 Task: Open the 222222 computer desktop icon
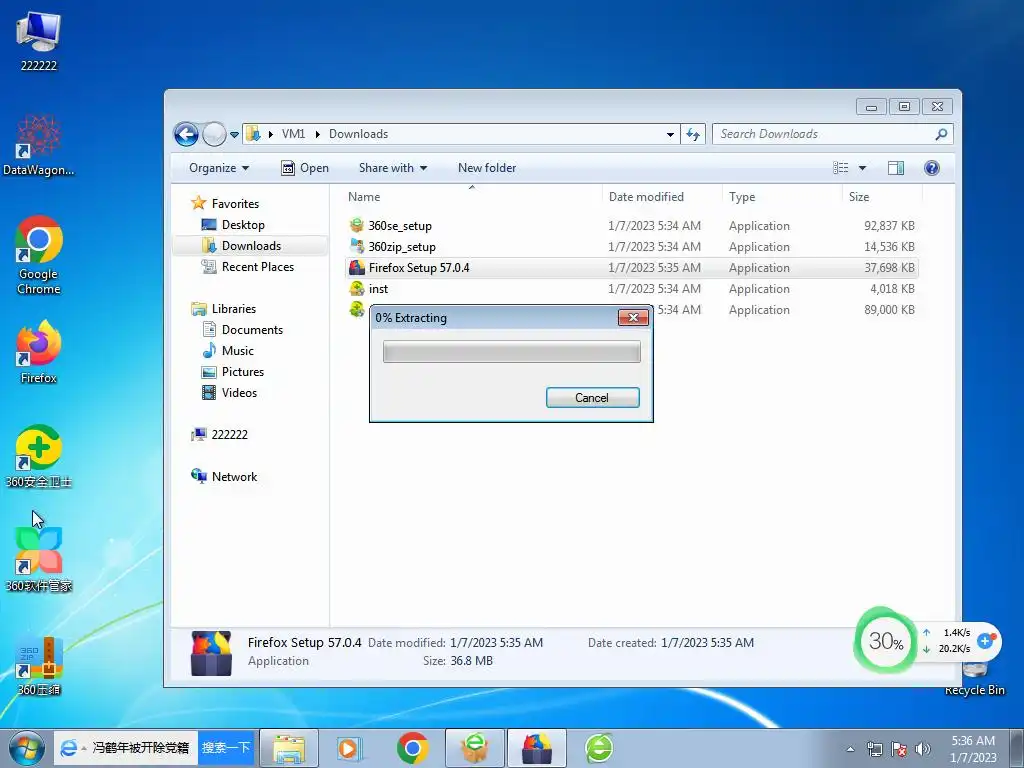point(39,40)
